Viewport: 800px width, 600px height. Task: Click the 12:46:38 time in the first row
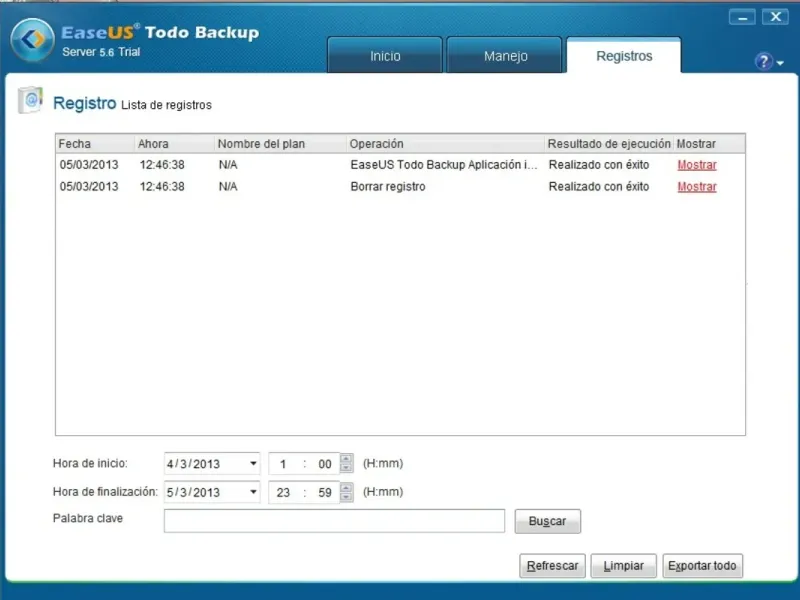(x=162, y=165)
